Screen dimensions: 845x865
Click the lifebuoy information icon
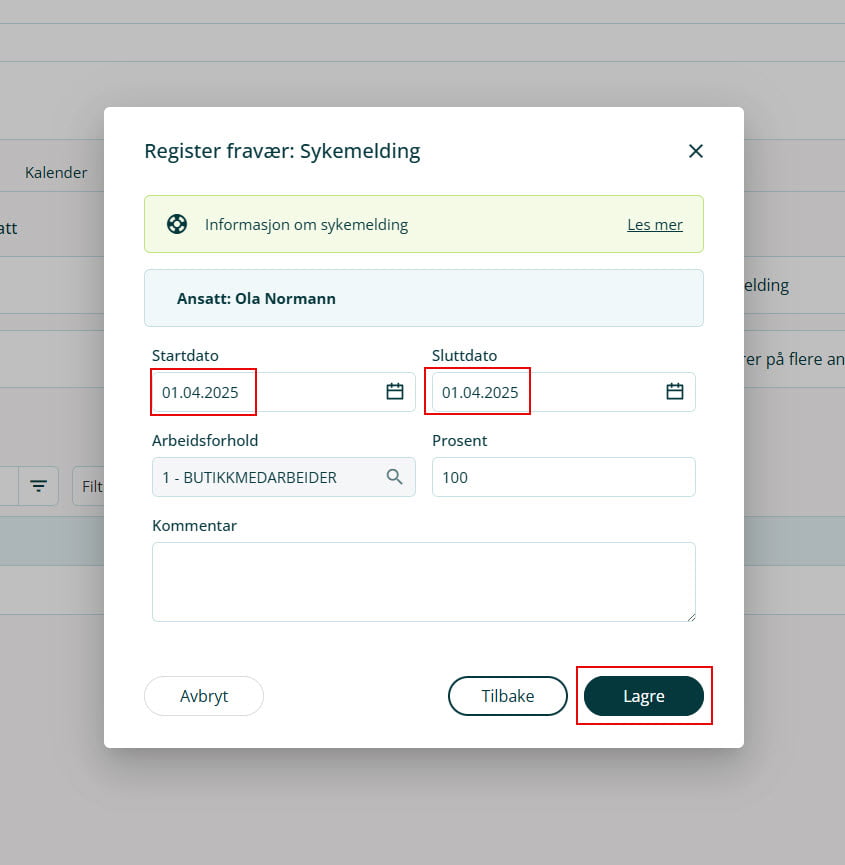point(177,224)
